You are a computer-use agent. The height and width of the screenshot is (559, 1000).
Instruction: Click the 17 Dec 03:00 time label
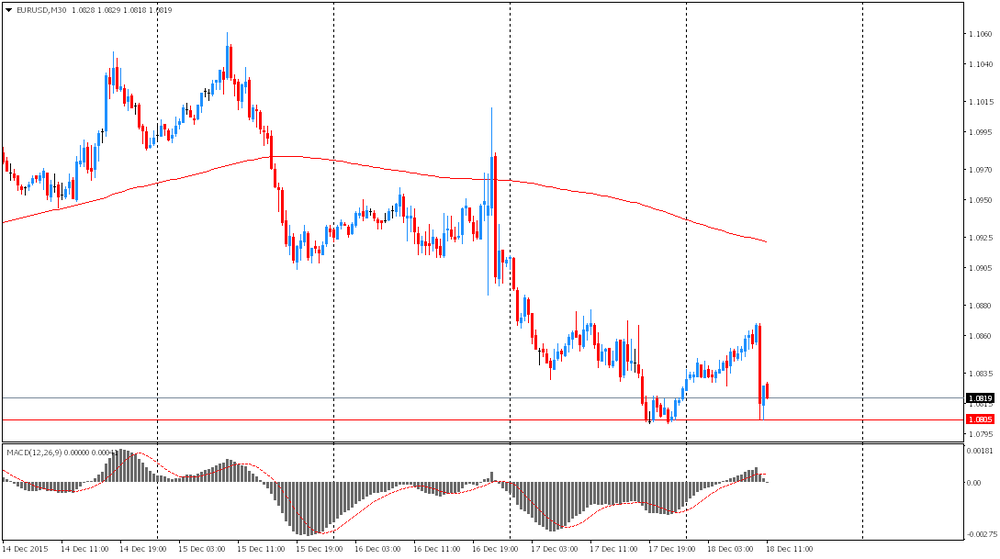pyautogui.click(x=555, y=549)
